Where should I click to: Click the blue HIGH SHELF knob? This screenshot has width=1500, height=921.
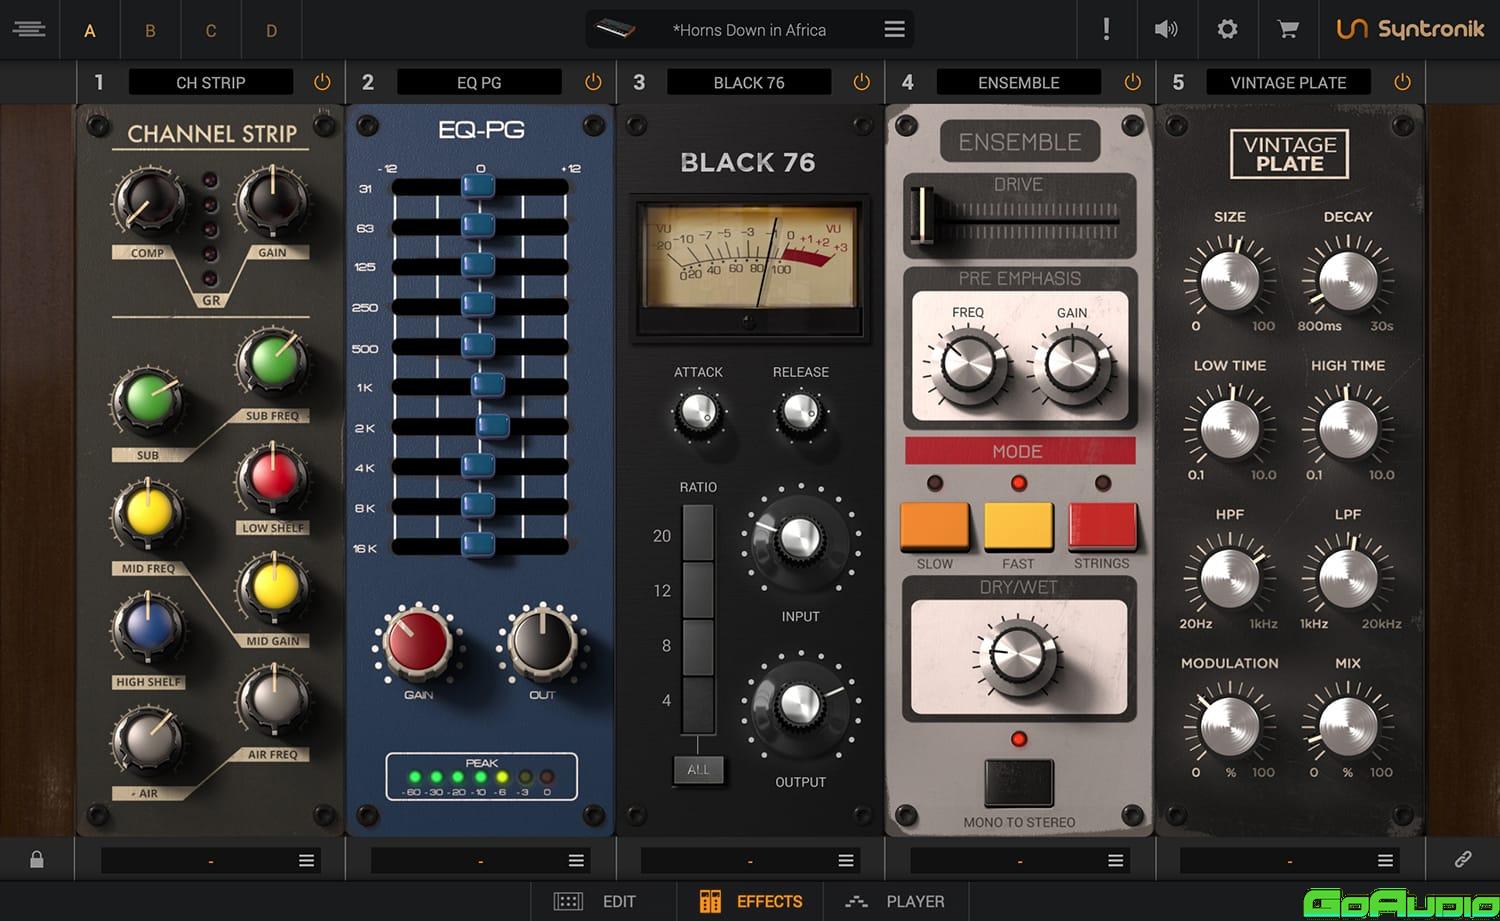click(x=149, y=627)
